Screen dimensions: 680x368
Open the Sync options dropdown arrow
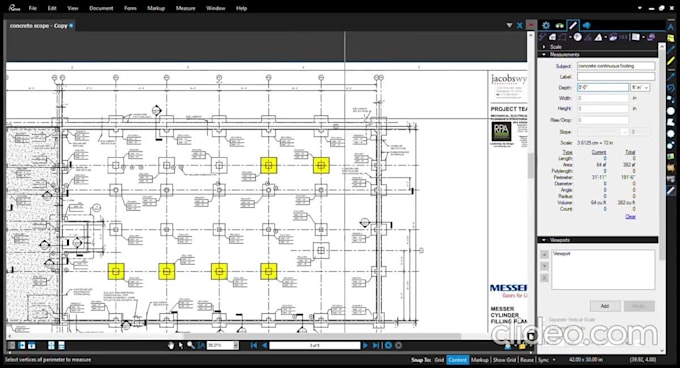click(554, 360)
